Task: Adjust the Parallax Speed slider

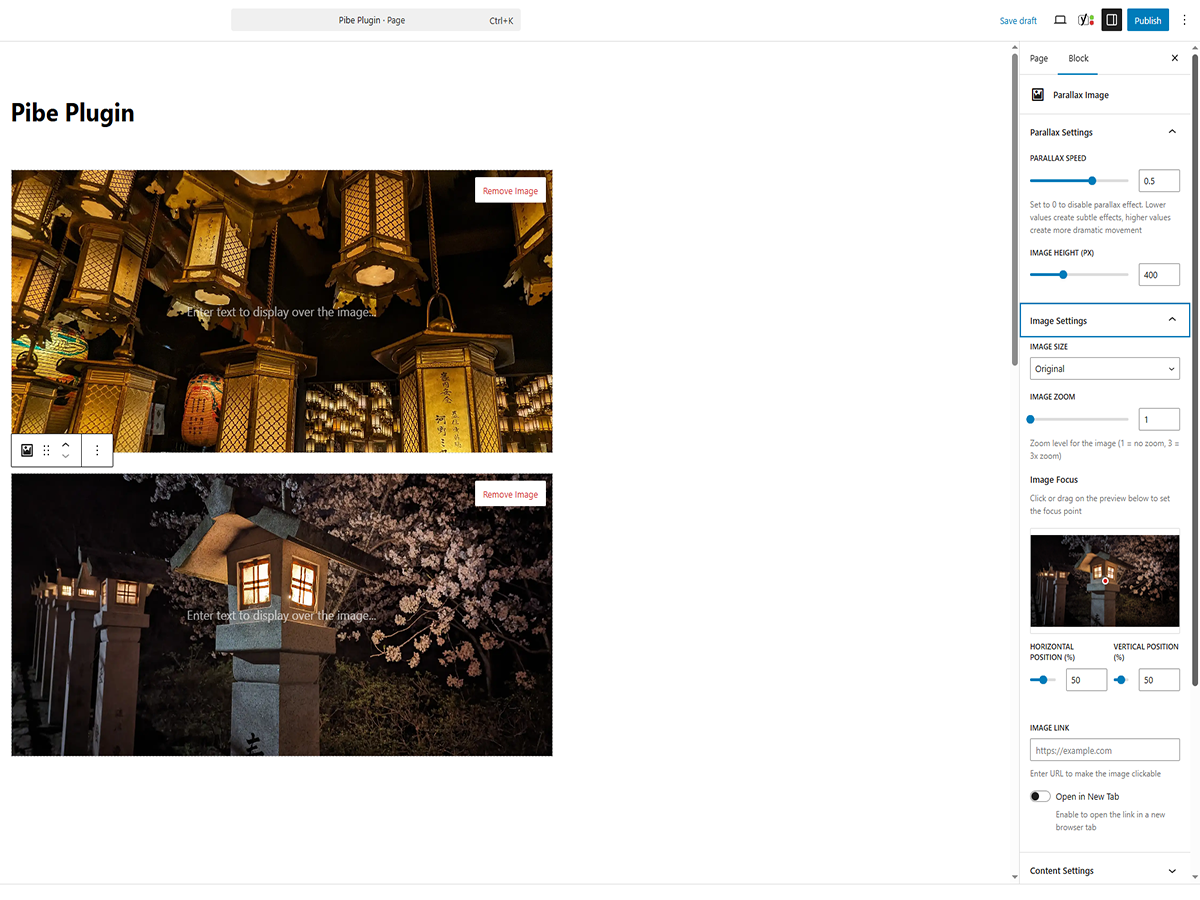Action: pyautogui.click(x=1079, y=181)
